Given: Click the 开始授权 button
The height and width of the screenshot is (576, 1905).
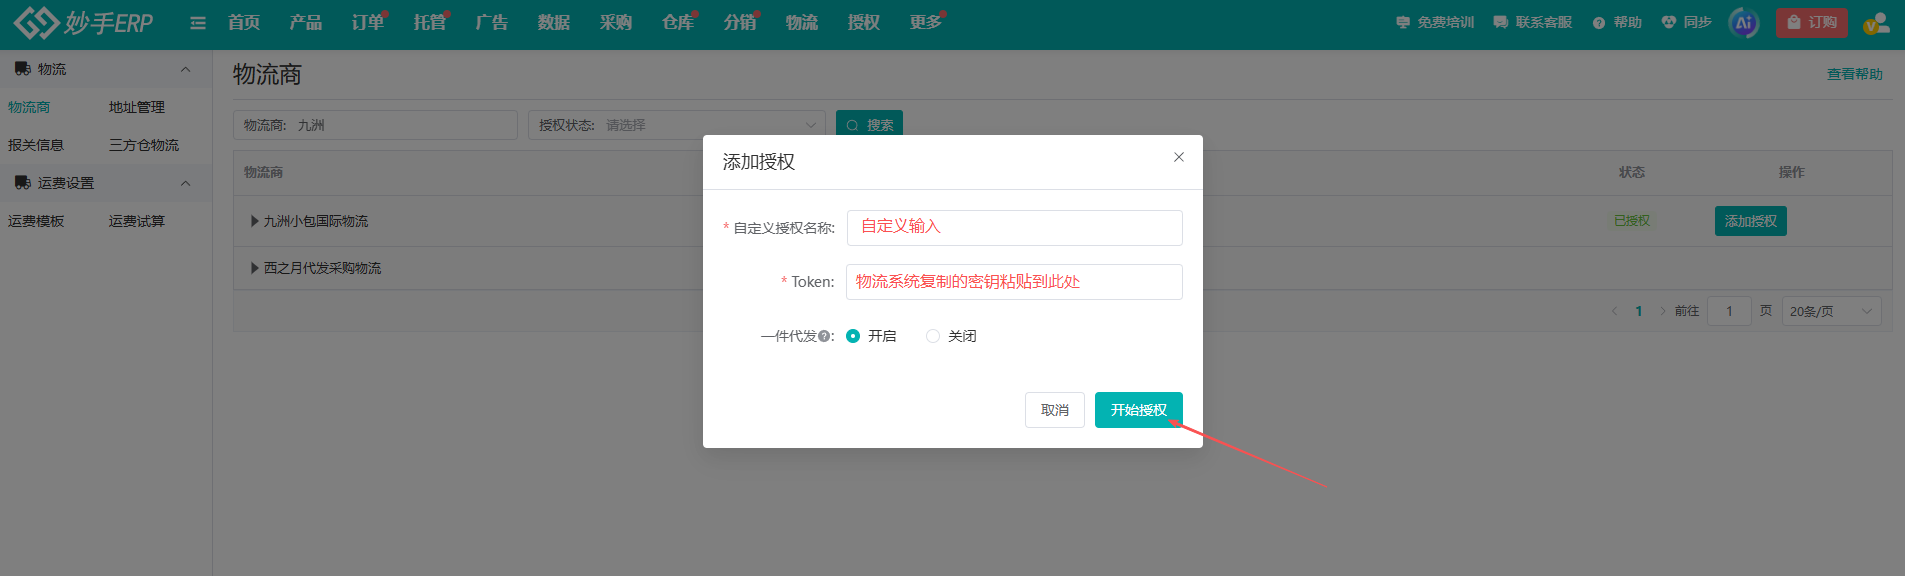Looking at the screenshot, I should pyautogui.click(x=1139, y=410).
